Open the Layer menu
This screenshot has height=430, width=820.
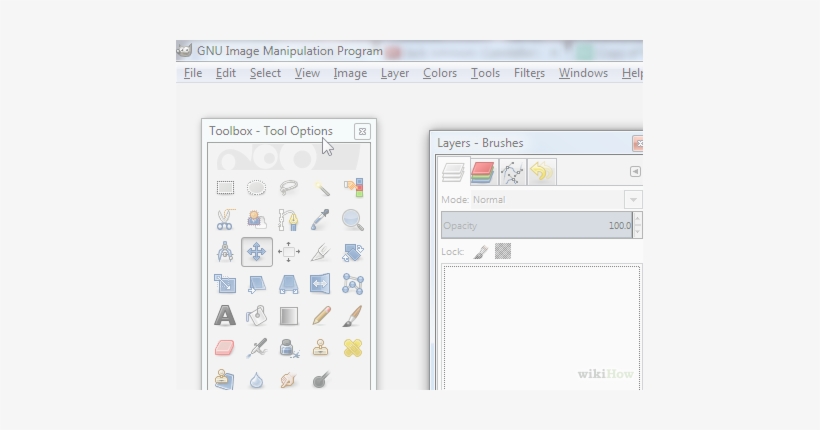(395, 73)
